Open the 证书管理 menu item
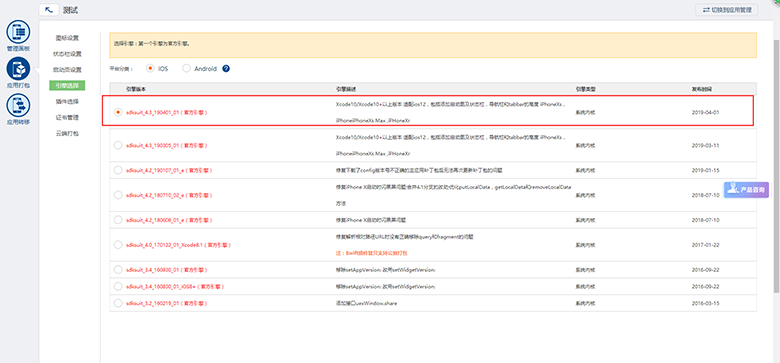Viewport: 780px width, 363px height. [x=67, y=118]
